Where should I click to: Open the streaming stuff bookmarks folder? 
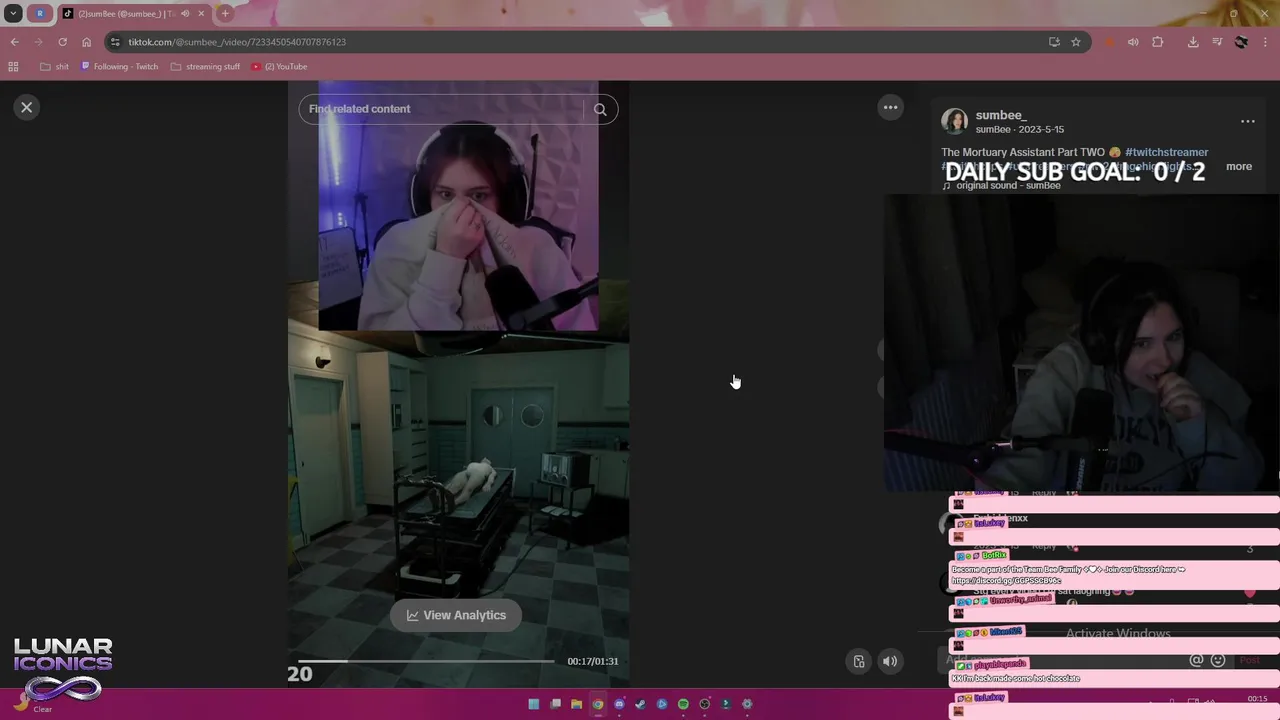pyautogui.click(x=206, y=67)
